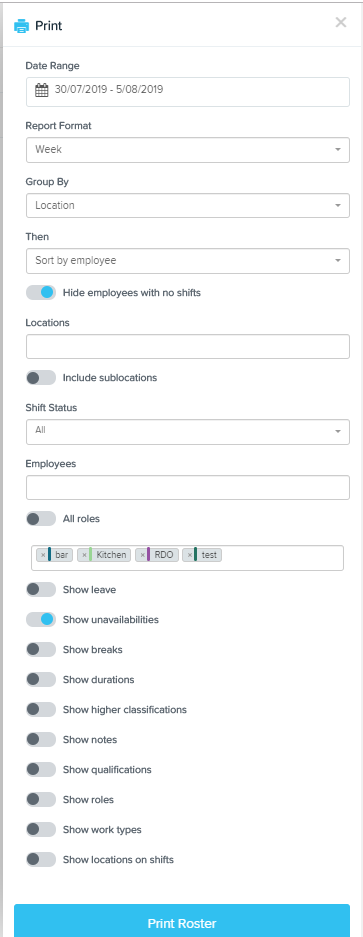This screenshot has height=937, width=363.
Task: Remove the Kitchen role tag
Action: (x=84, y=555)
